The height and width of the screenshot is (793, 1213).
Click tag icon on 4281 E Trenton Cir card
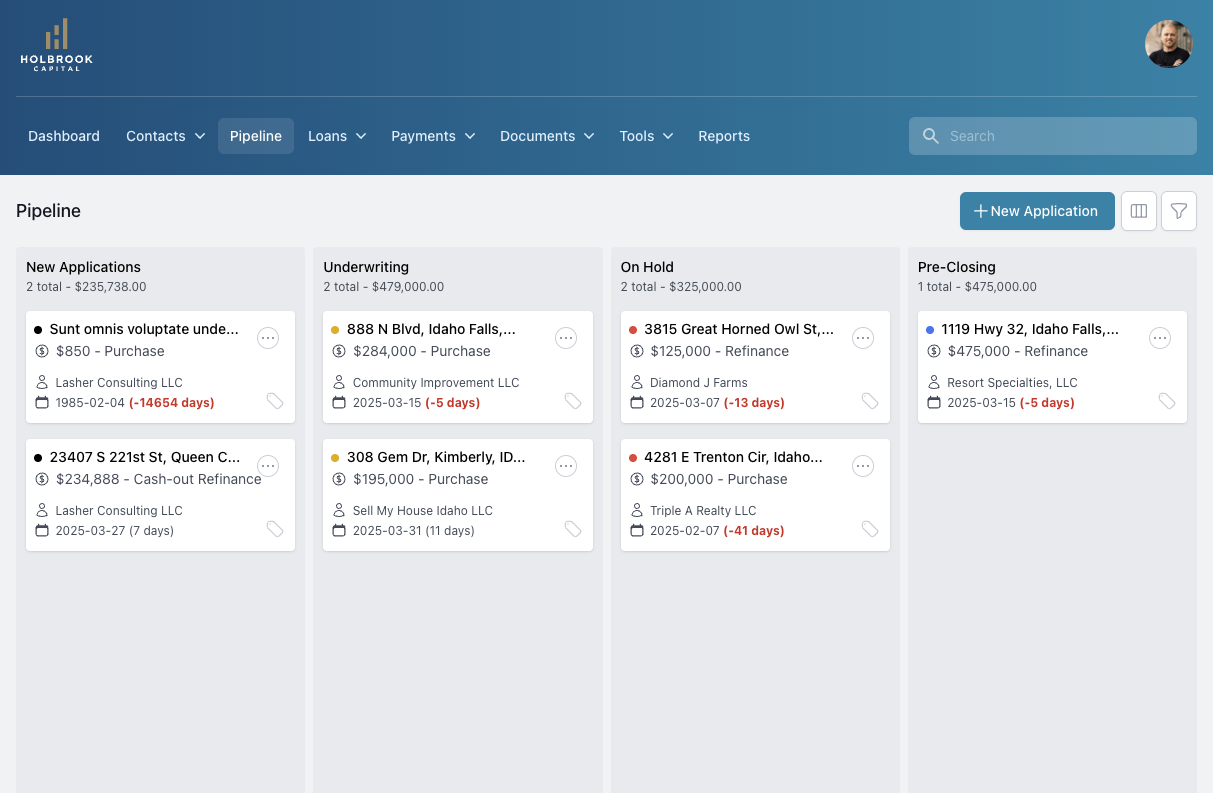(870, 529)
